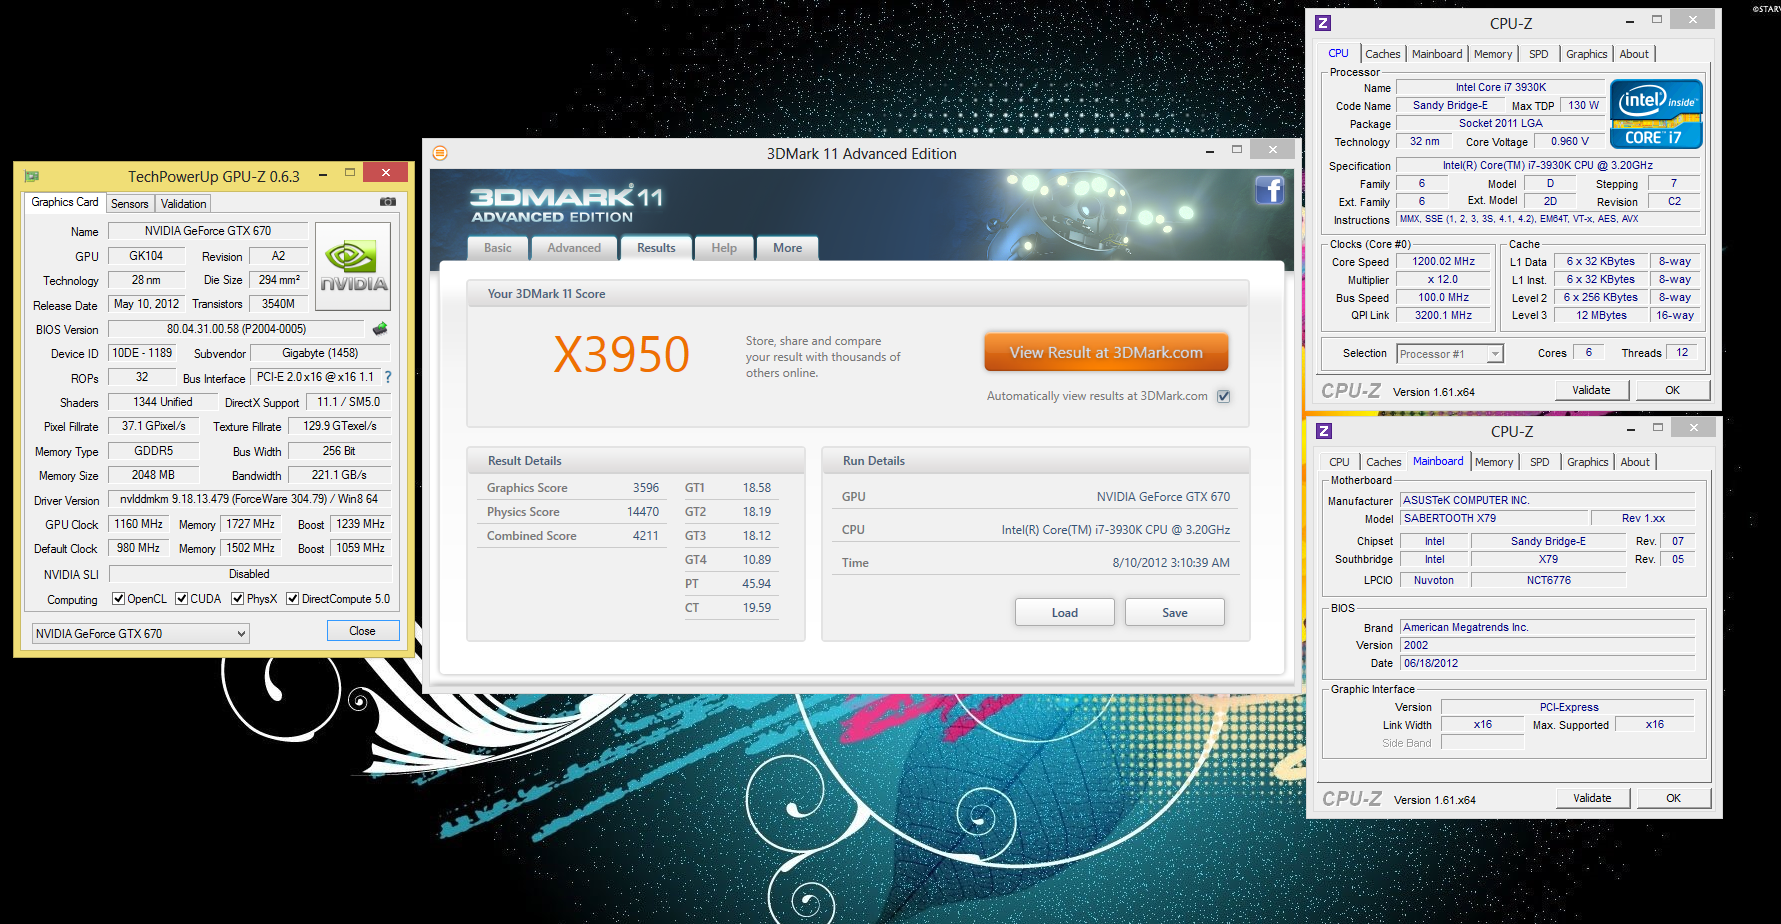Viewport: 1781px width, 924px height.
Task: Select the Graphics Card tab in GPU-Z
Action: (x=65, y=202)
